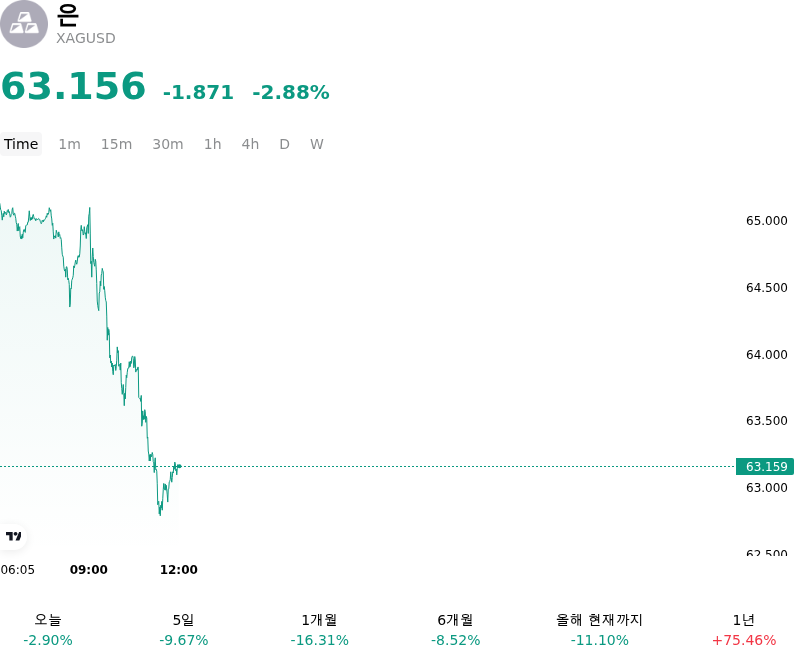Click the 12:00 time axis marker
Screen dimensions: 800x660
pos(179,569)
